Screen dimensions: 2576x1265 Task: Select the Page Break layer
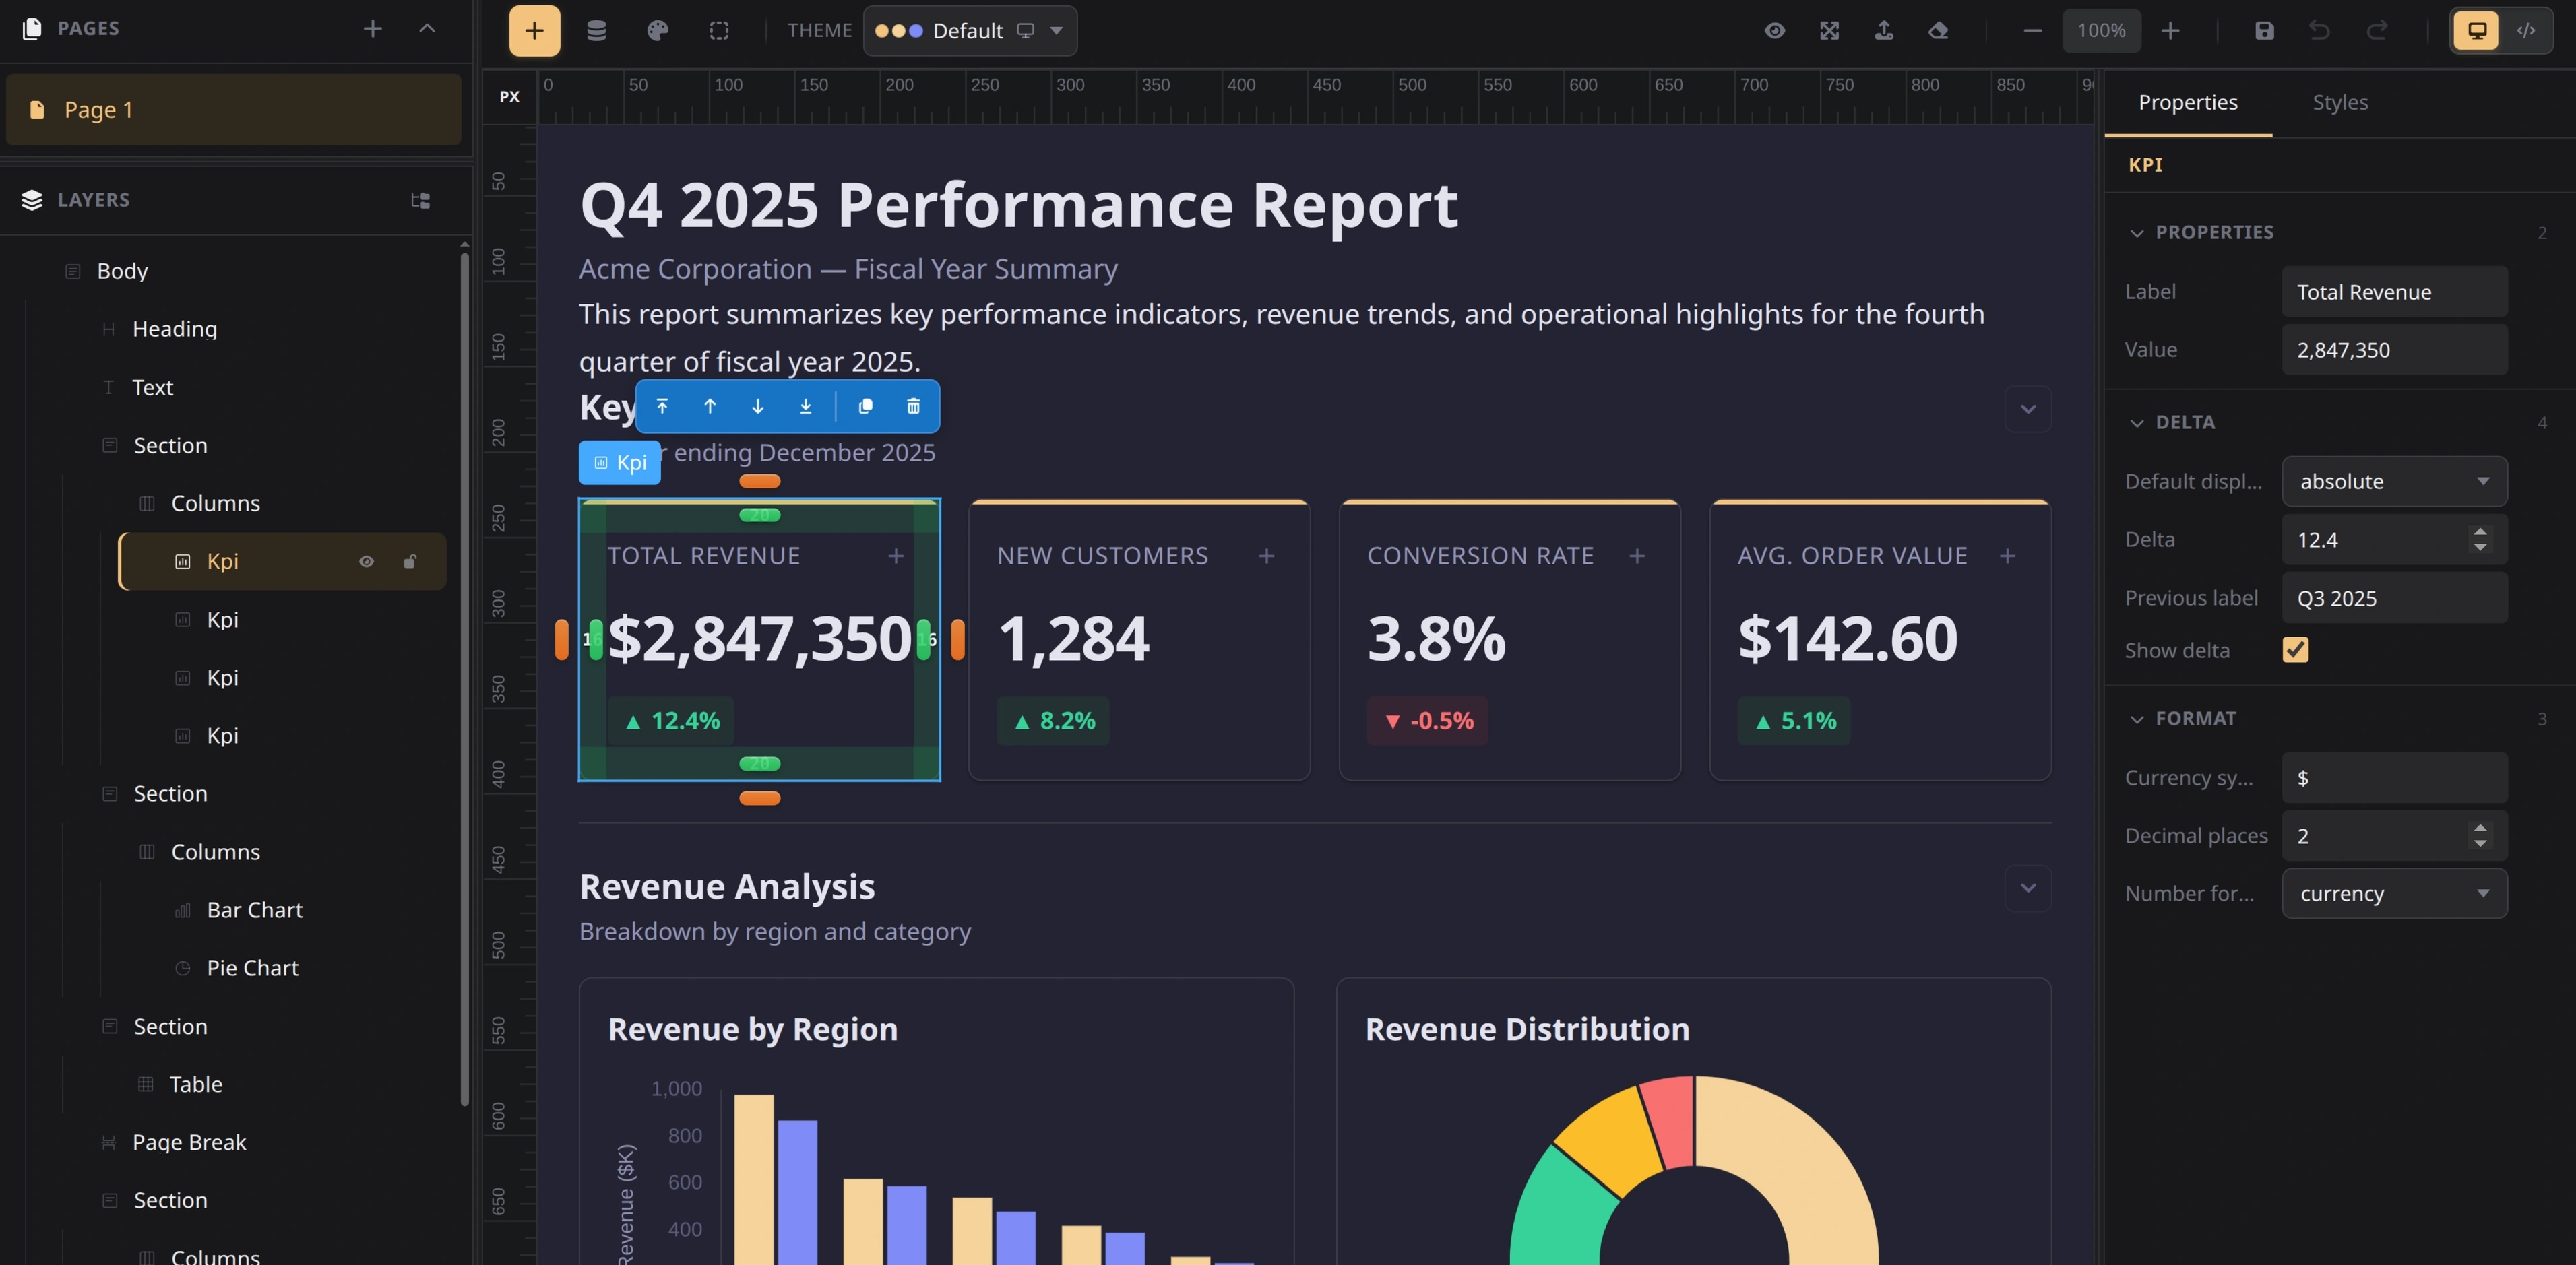188,1142
